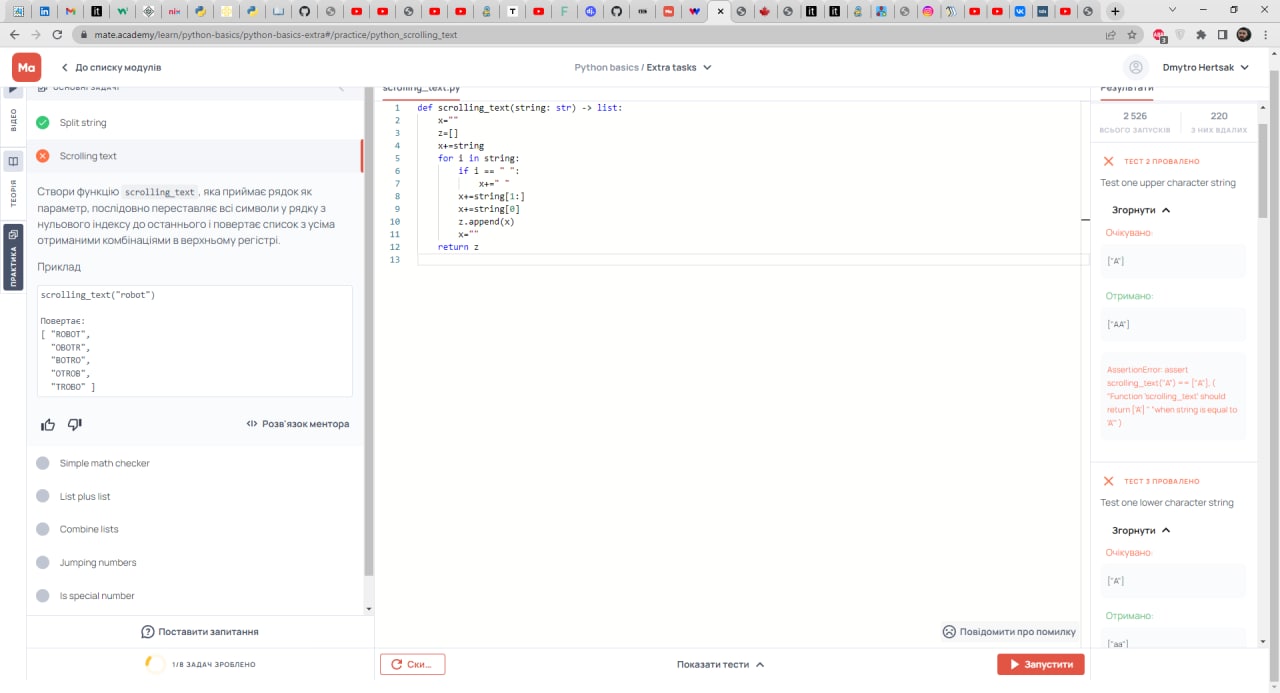Screen dimensions: 1280x693
Task: Reload the page in browser
Action: point(57,34)
